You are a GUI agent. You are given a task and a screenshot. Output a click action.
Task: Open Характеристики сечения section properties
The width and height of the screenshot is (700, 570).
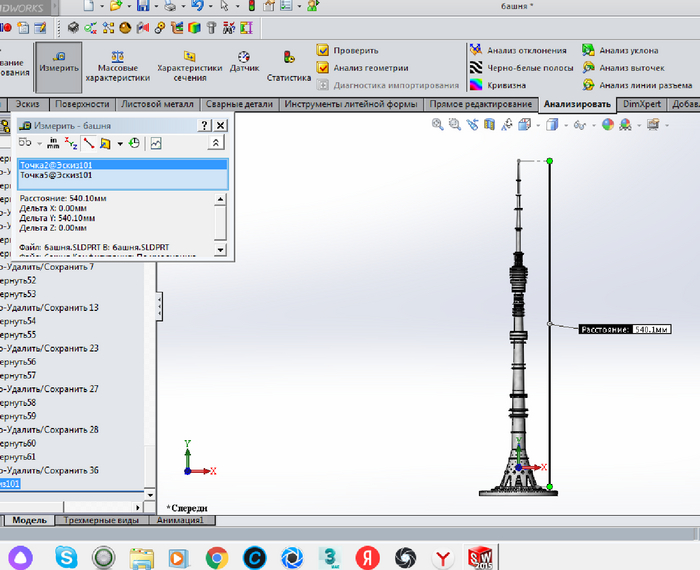point(189,65)
